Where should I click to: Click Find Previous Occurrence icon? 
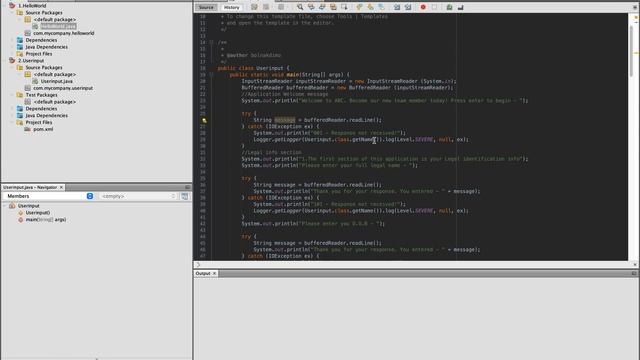click(311, 7)
